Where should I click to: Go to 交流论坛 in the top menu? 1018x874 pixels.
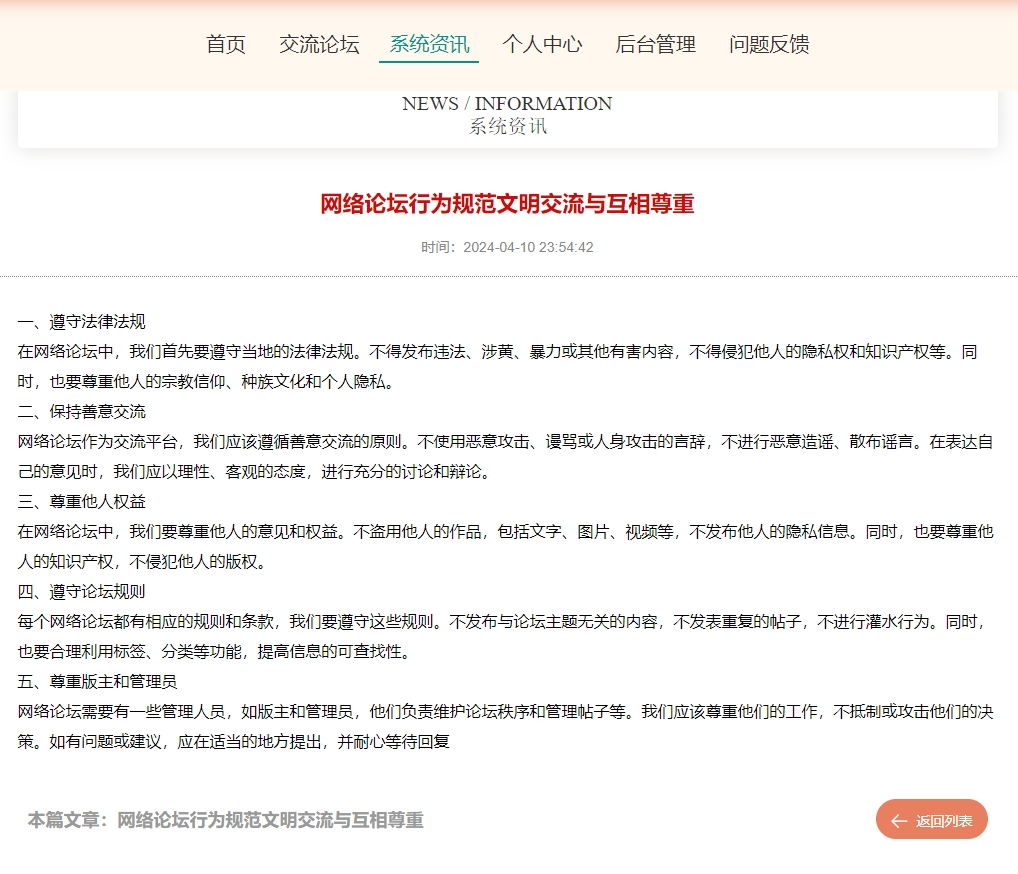pos(319,44)
